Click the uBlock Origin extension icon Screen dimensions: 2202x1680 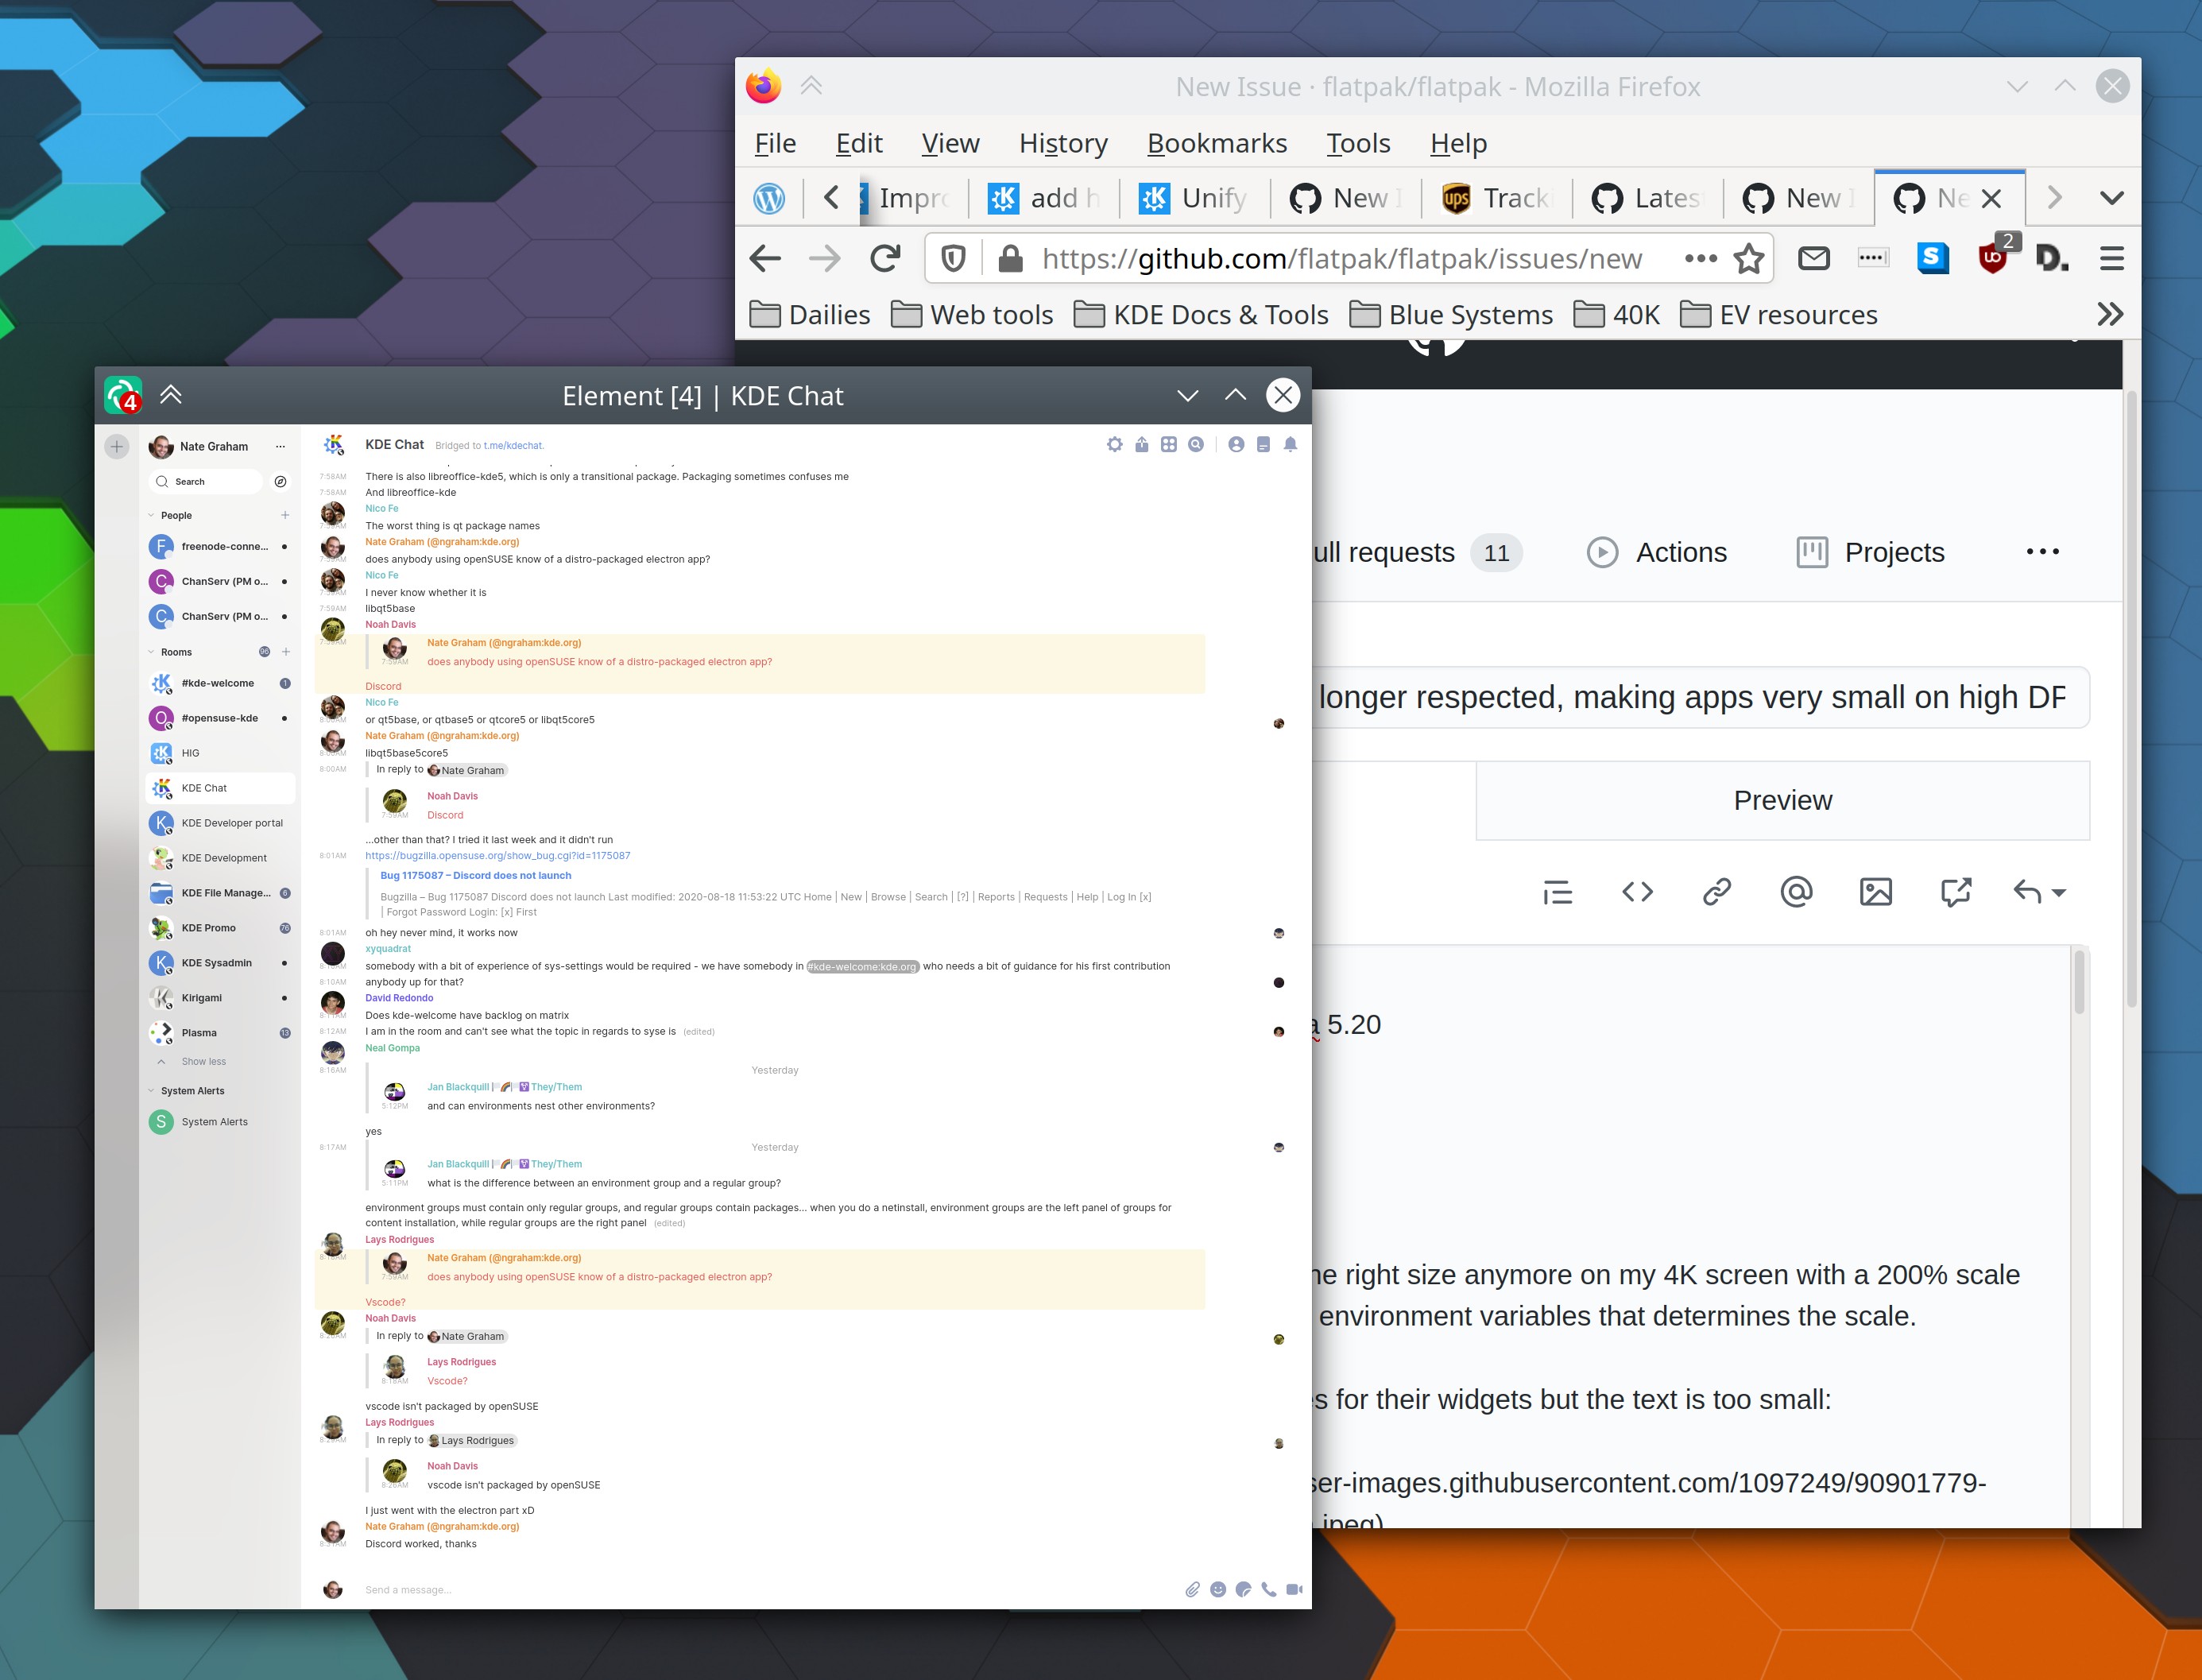1993,258
